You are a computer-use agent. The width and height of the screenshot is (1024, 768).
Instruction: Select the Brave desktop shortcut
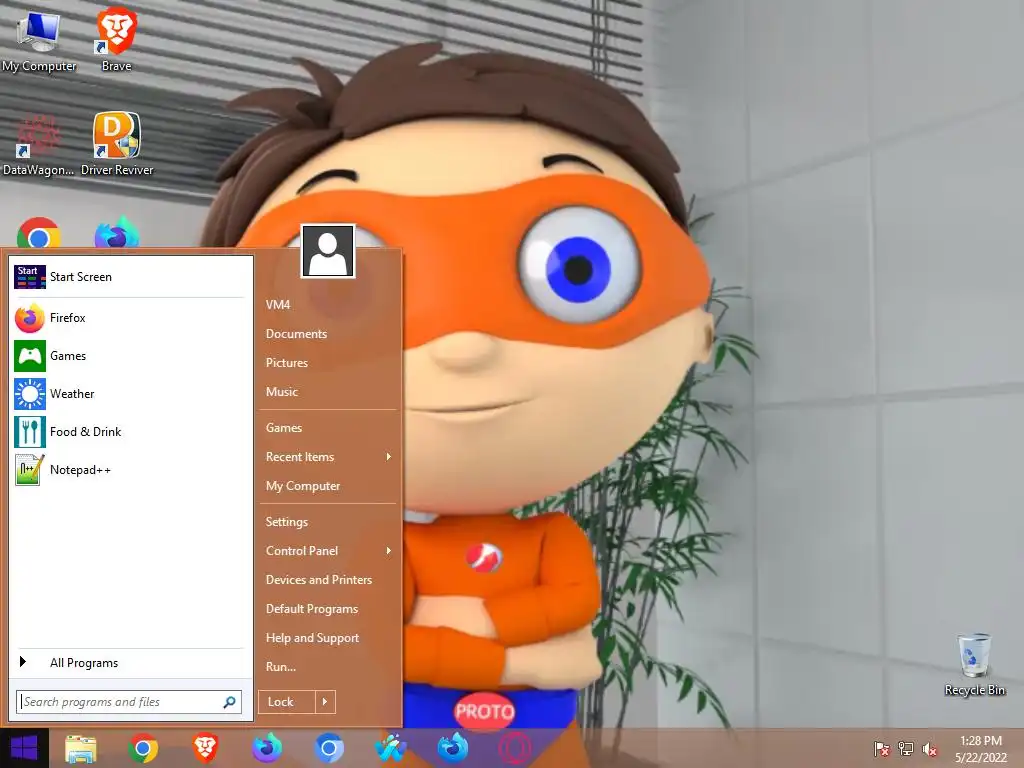pyautogui.click(x=116, y=40)
